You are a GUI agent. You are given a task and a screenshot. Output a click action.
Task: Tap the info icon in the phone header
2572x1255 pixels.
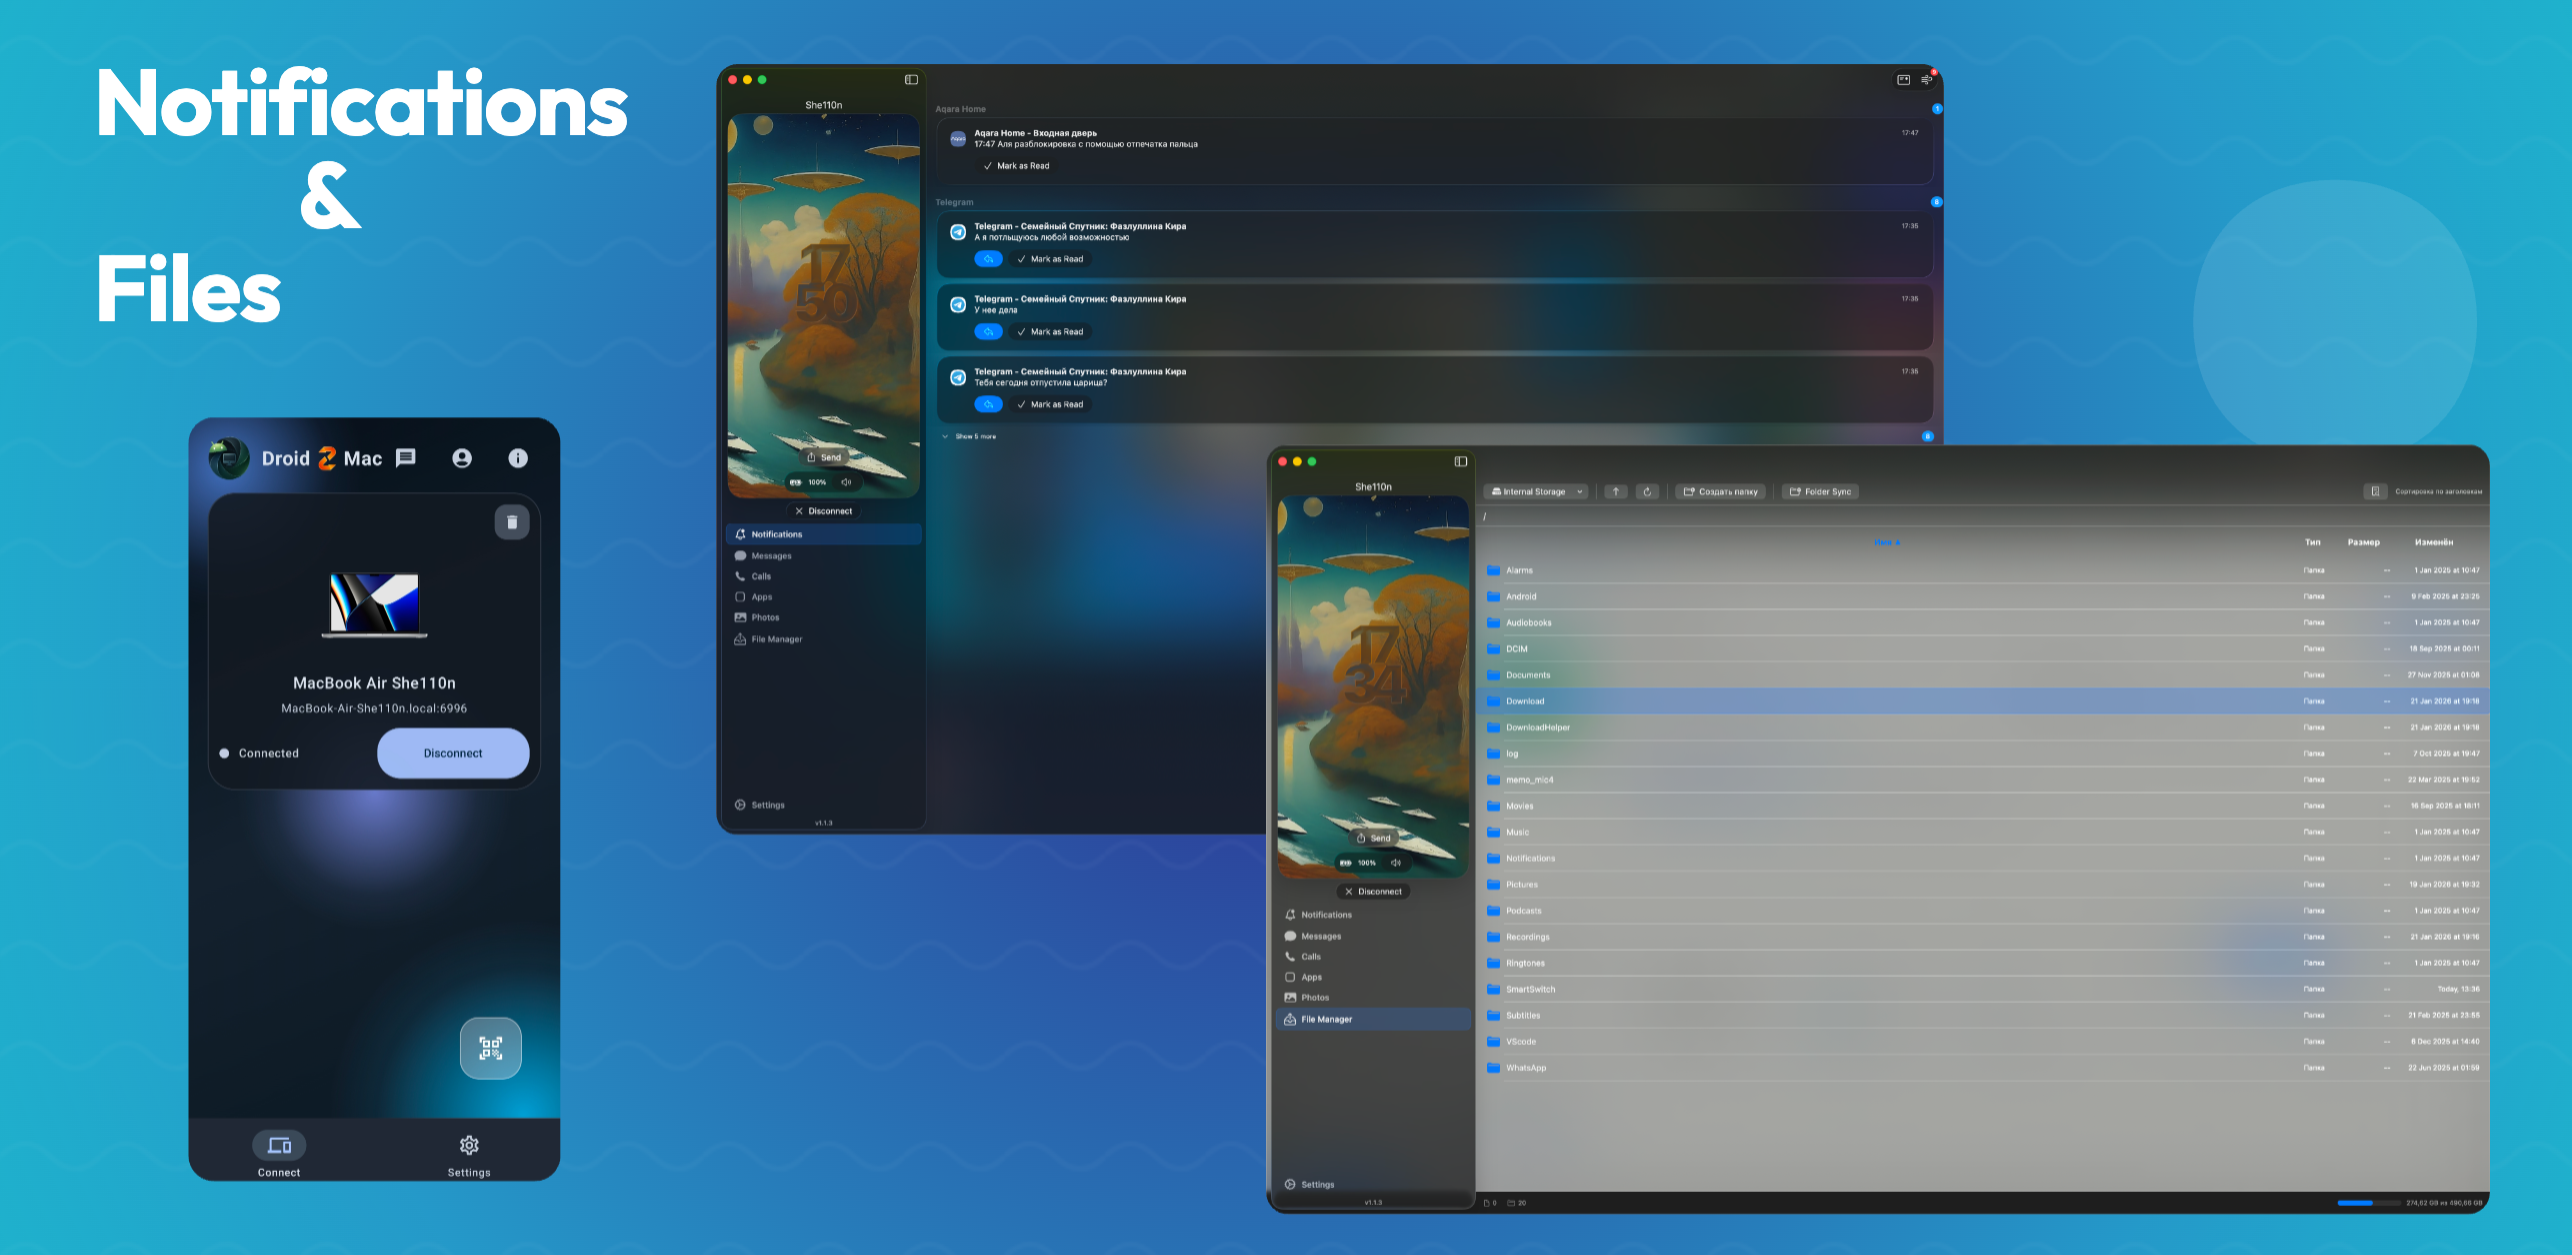point(518,458)
